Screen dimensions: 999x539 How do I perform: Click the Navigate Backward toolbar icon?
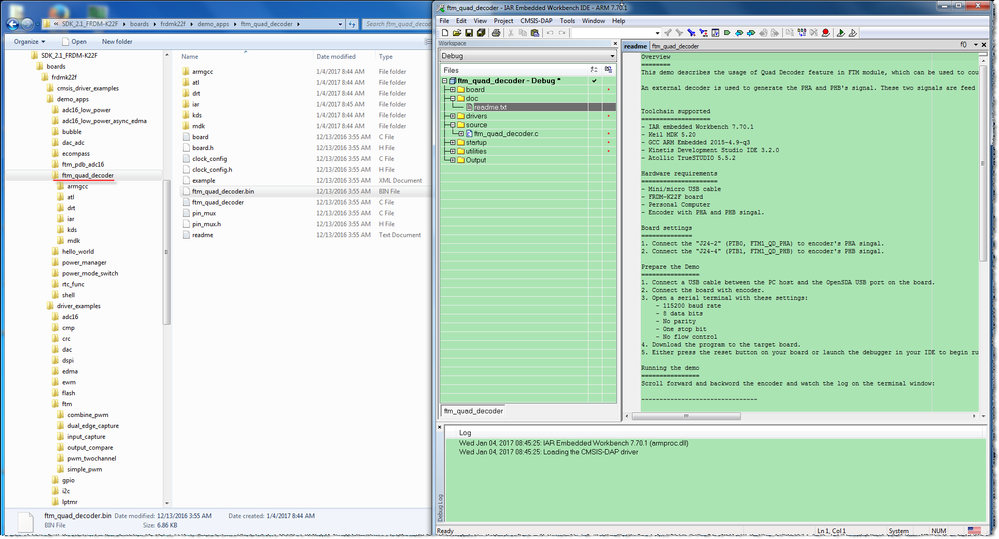point(763,32)
